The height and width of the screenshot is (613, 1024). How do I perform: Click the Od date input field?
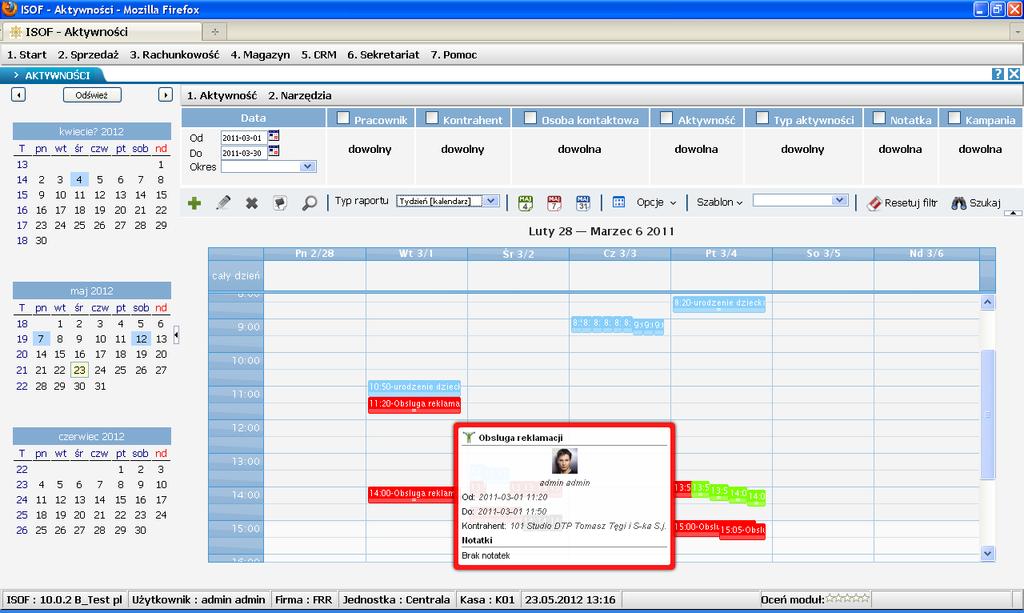(243, 137)
